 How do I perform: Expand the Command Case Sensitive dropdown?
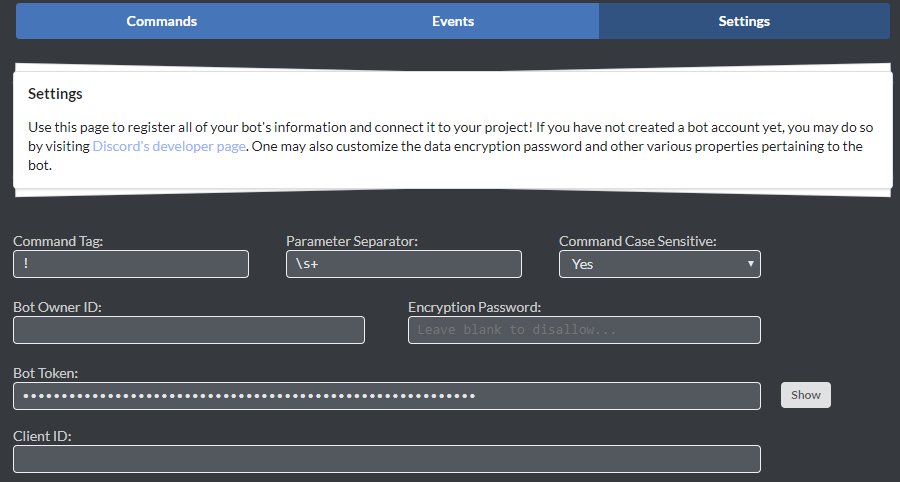coord(659,264)
